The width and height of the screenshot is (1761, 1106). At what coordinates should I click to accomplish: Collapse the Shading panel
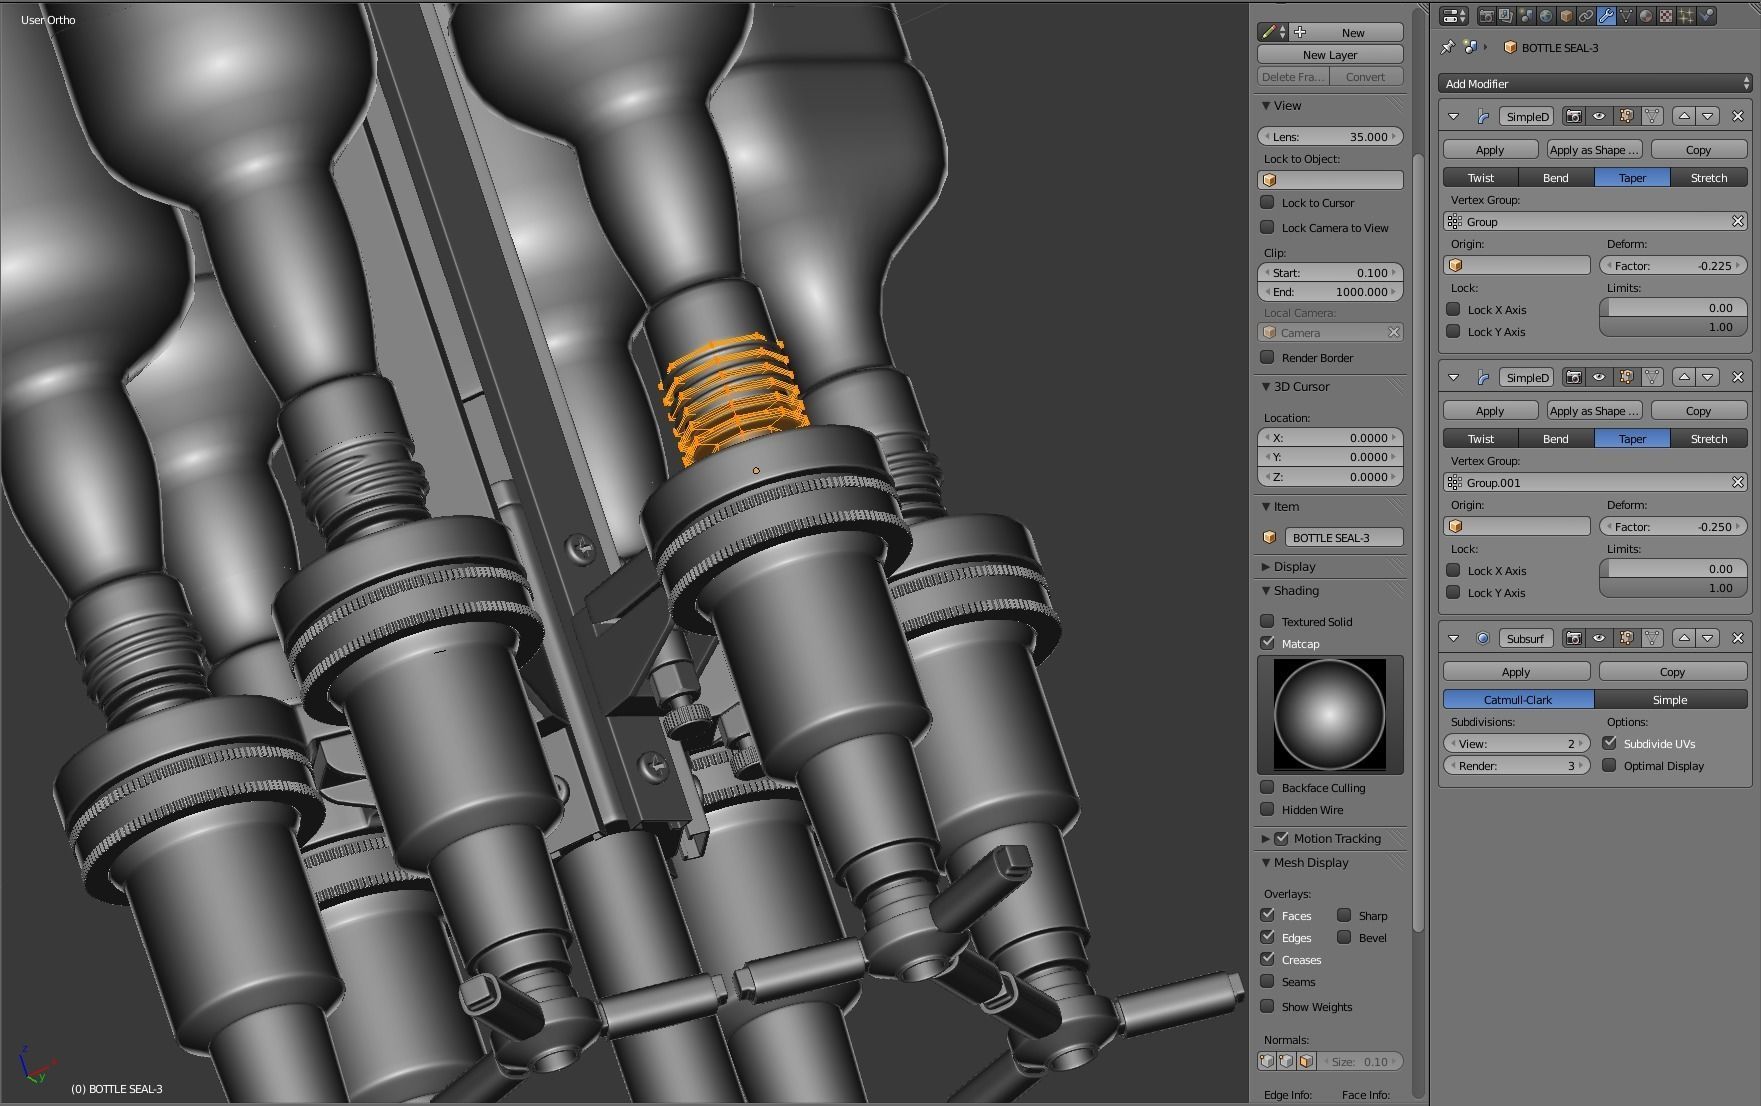point(1266,590)
